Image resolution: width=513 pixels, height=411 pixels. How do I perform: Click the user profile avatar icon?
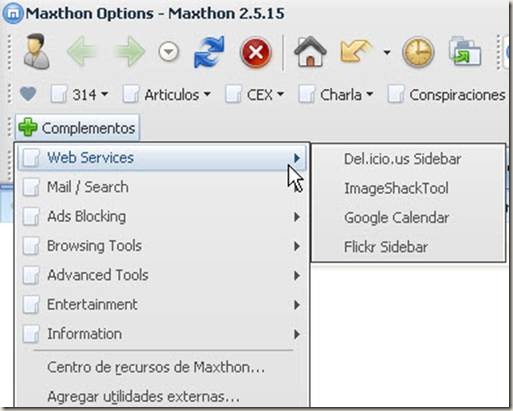37,52
